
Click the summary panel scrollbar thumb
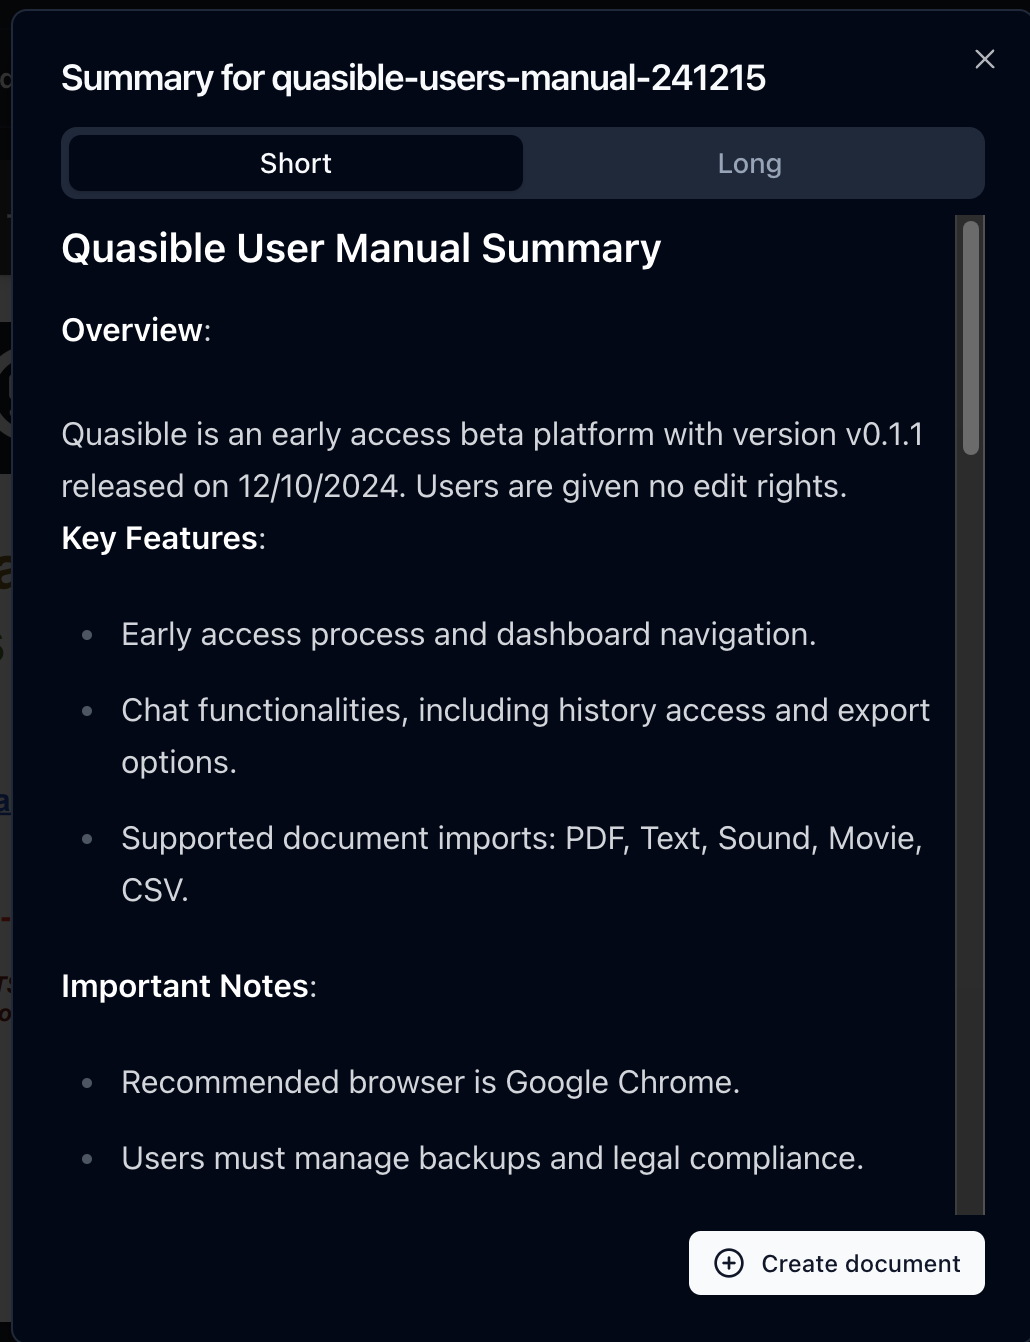(970, 338)
